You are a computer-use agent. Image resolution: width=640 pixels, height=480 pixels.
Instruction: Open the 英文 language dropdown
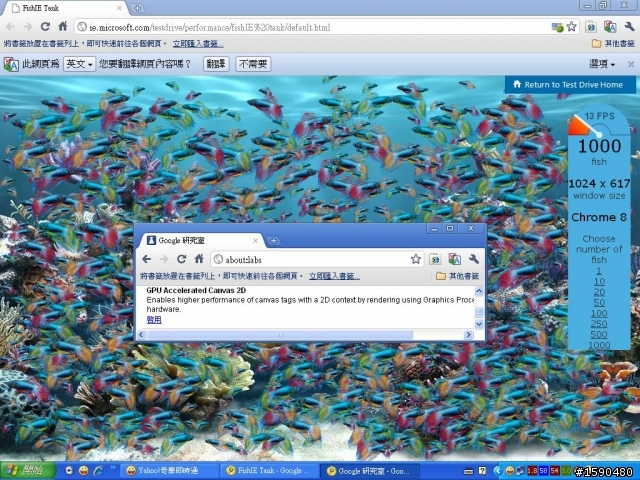80,64
